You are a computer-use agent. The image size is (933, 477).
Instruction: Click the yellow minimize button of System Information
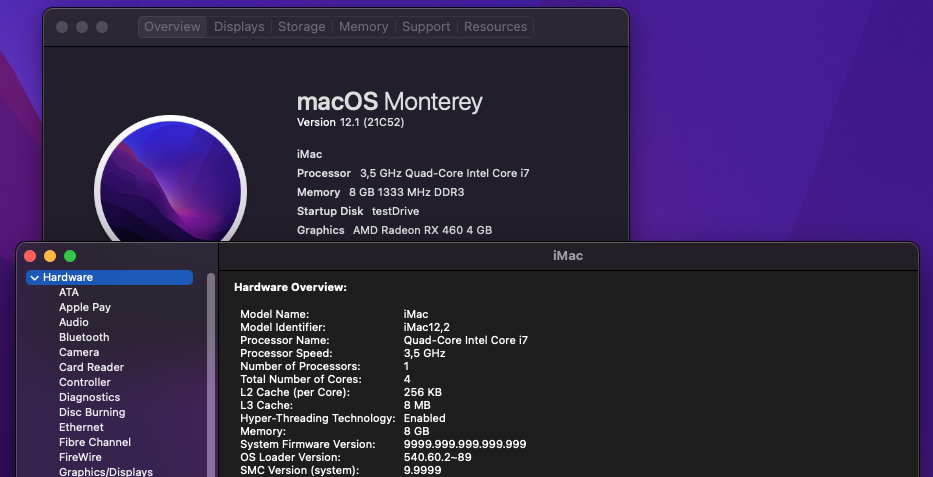point(50,256)
